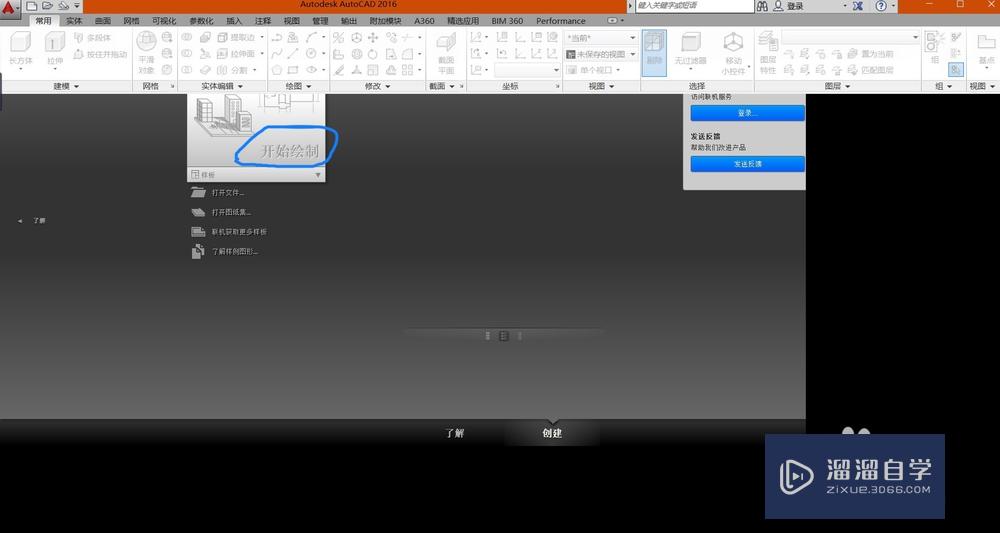Image resolution: width=1000 pixels, height=533 pixels.
Task: Switch to the 常用 ribbon tab
Action: 43,20
